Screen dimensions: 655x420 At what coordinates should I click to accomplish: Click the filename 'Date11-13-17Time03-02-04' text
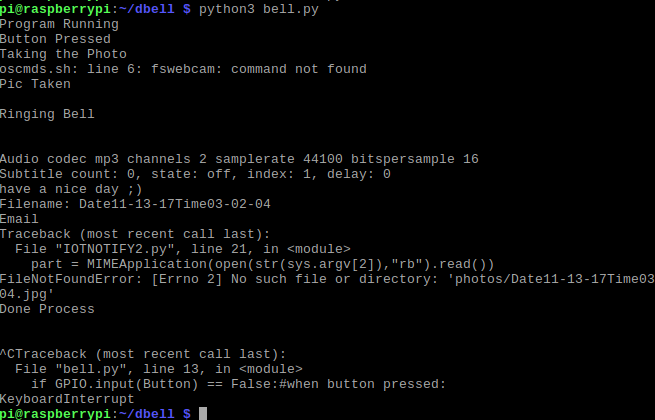click(175, 204)
